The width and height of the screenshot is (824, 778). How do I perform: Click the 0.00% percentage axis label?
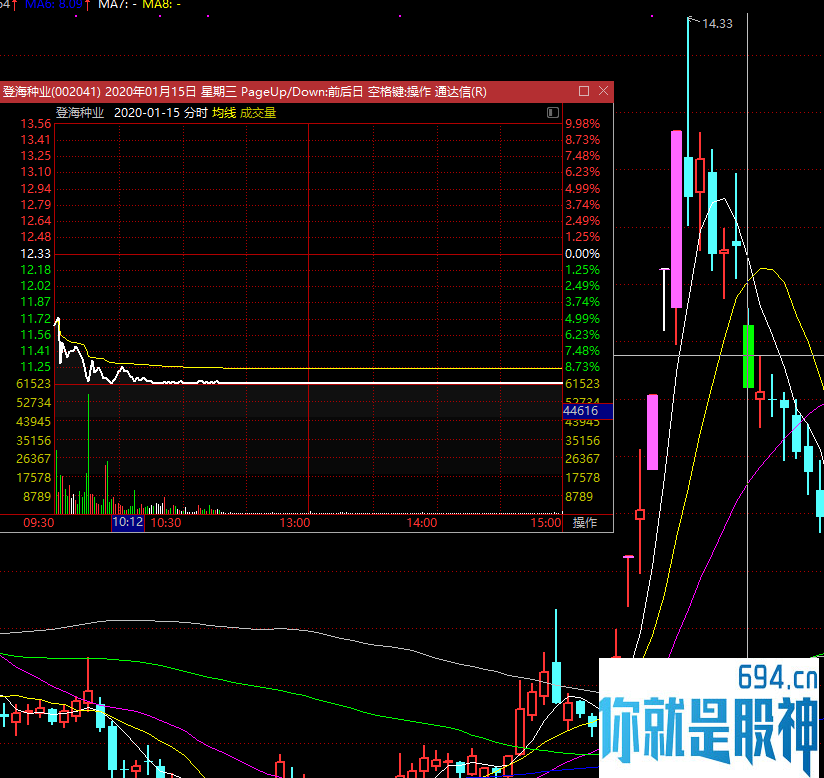click(582, 254)
